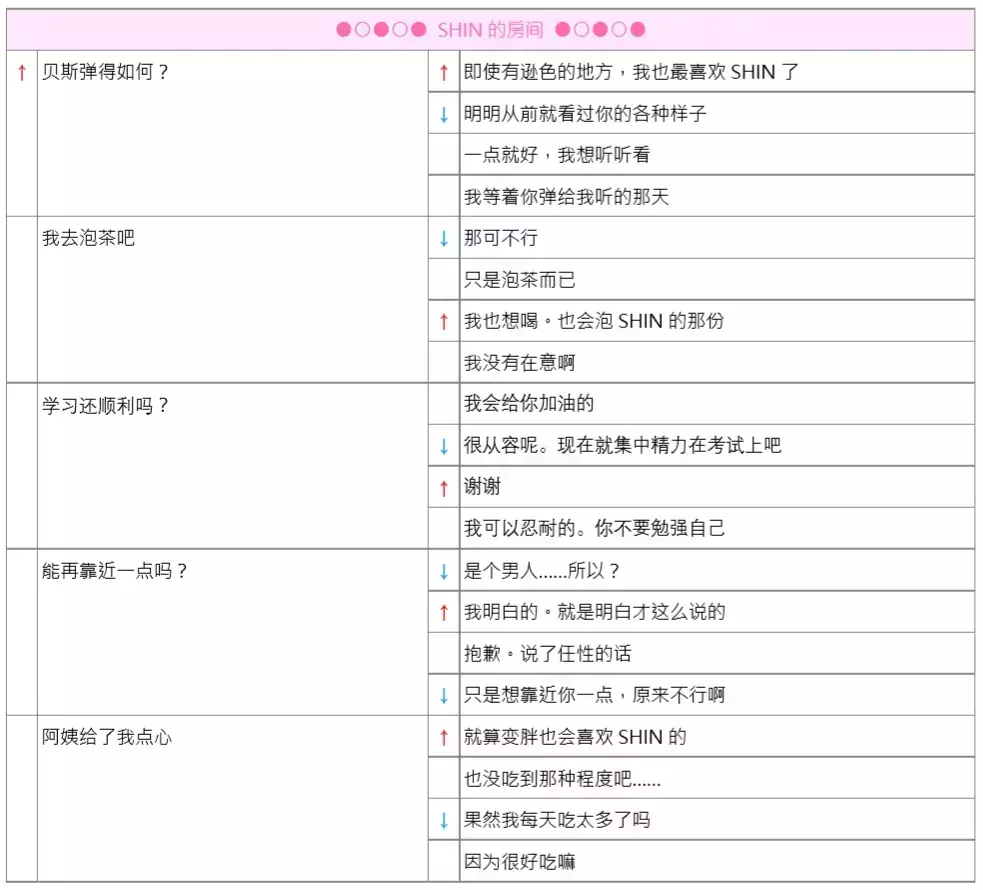Click the answer 就算变胖也会喜欢 SHIN 的
This screenshot has height=890, width=983.
pos(575,737)
